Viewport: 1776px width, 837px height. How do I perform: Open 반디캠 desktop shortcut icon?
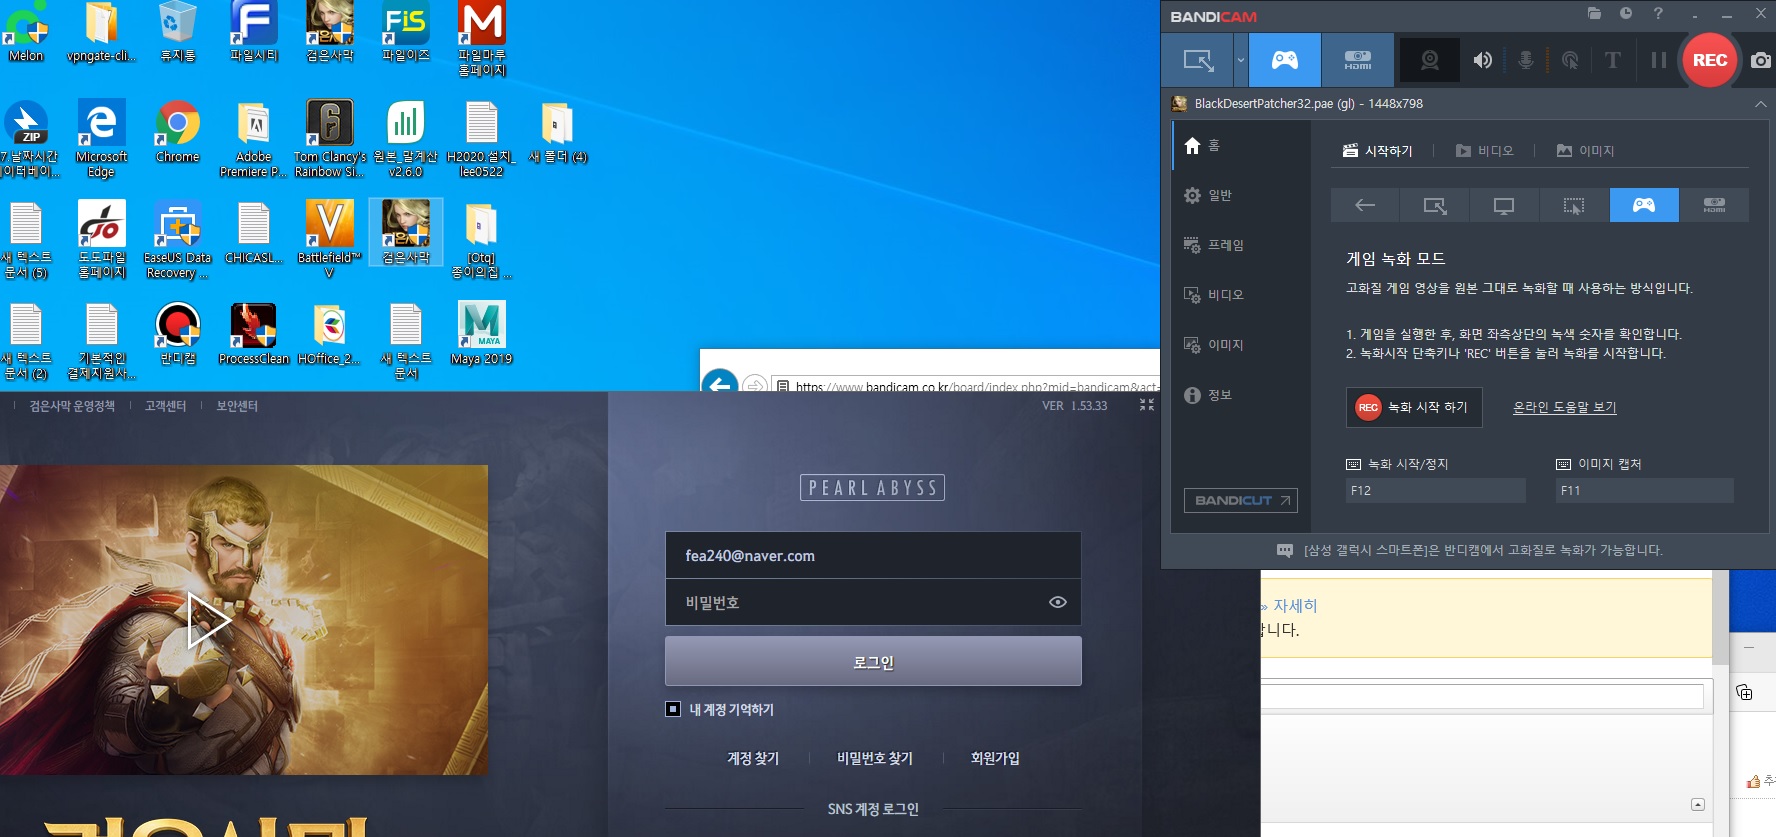point(177,333)
